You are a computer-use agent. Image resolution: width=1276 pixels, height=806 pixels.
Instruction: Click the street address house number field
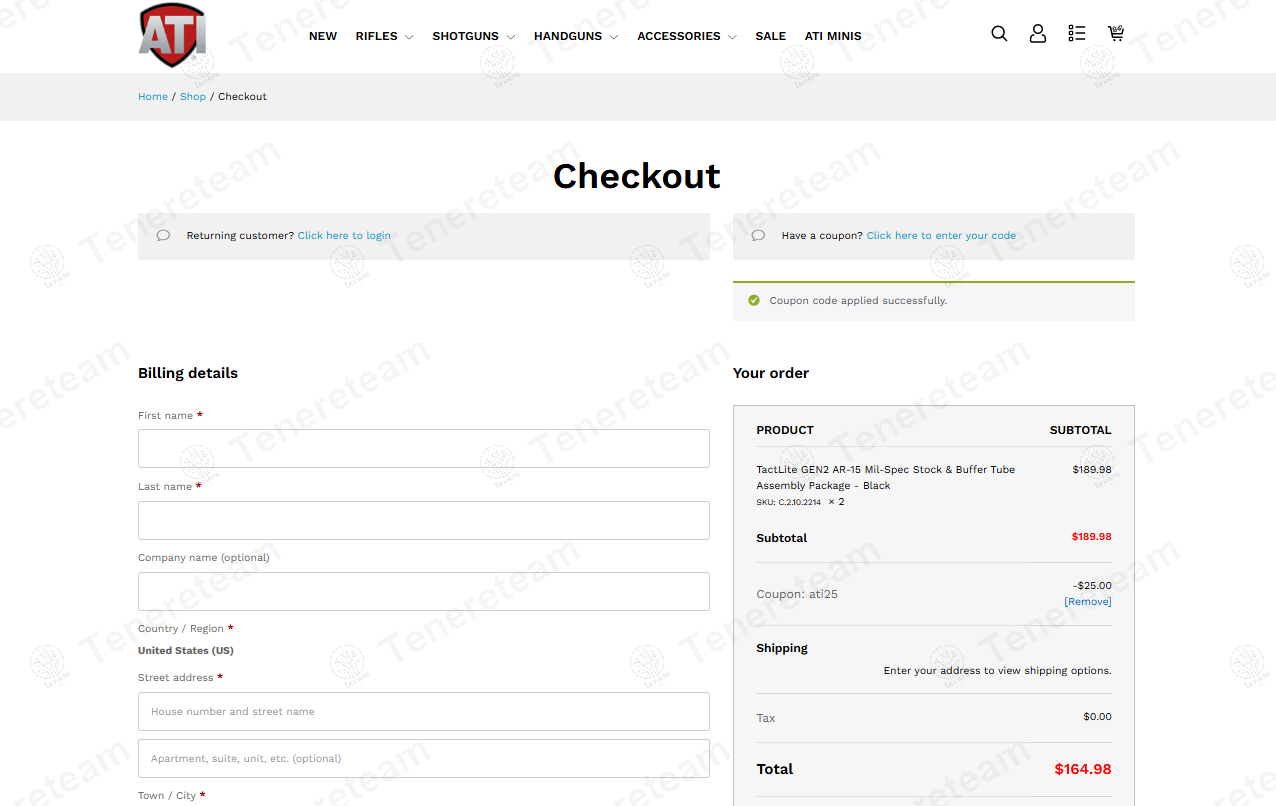[423, 712]
